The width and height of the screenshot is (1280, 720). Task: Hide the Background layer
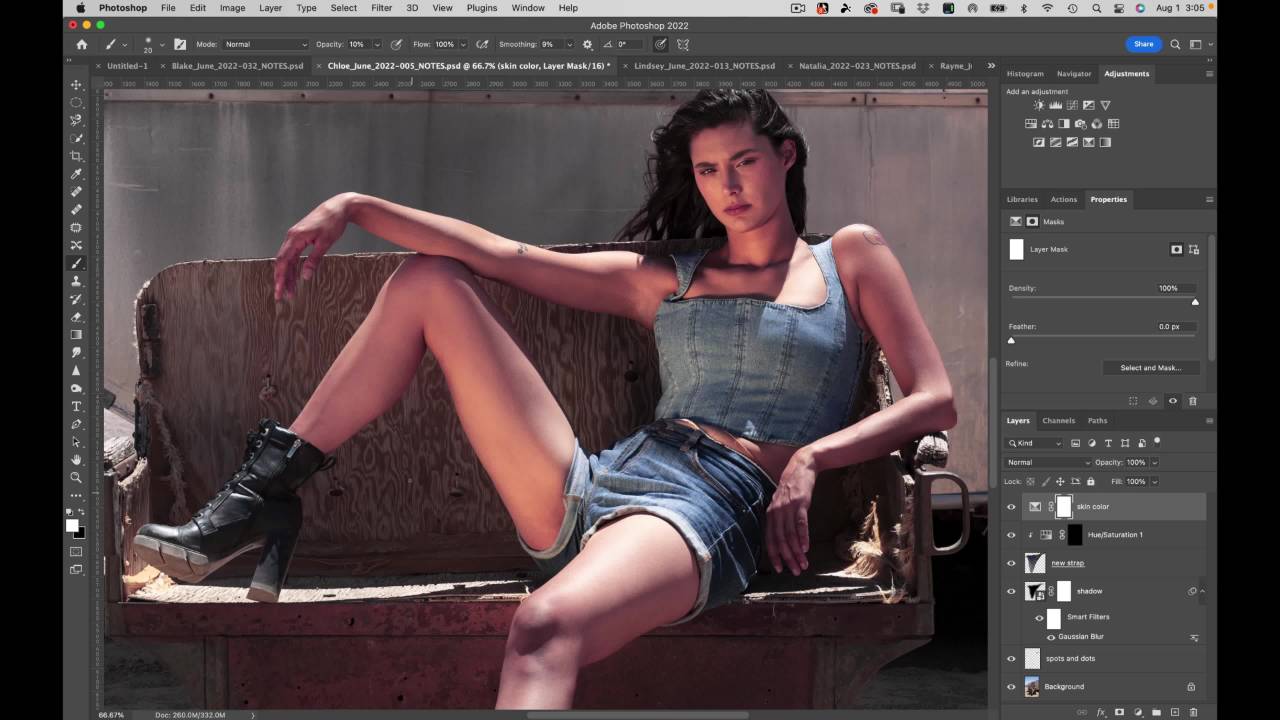tap(1011, 687)
